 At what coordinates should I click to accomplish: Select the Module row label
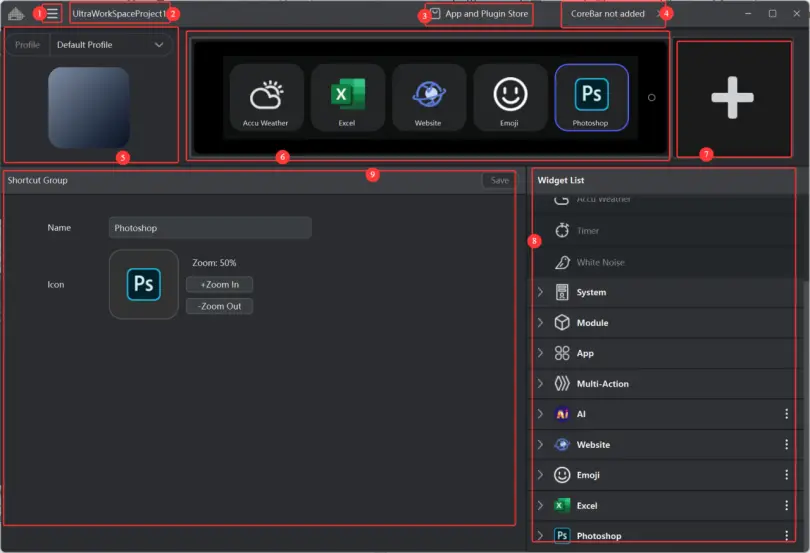point(592,323)
